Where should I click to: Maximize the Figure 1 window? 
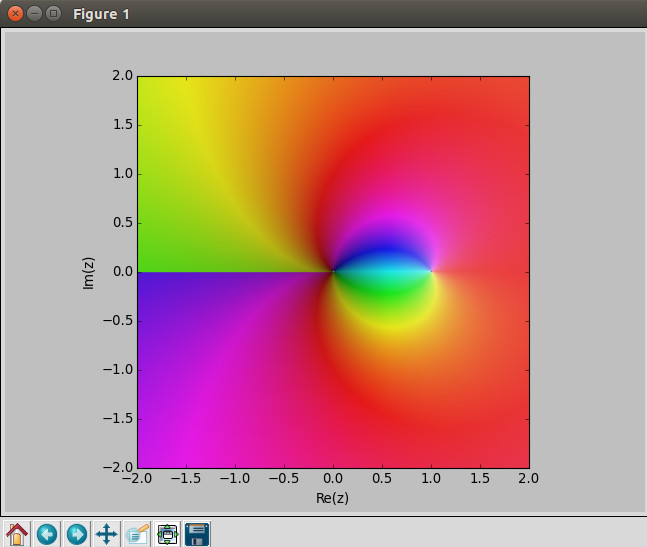point(53,14)
